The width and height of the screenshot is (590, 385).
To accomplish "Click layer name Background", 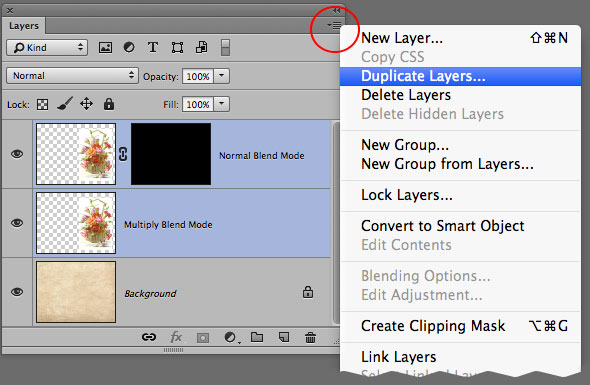I will click(x=150, y=294).
